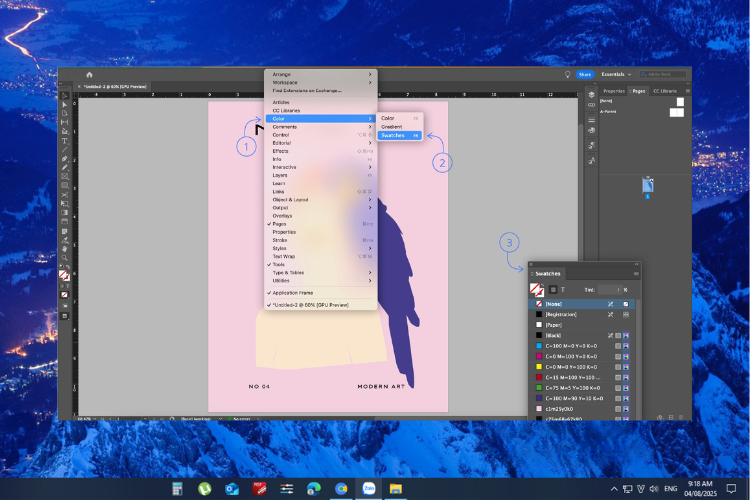The width and height of the screenshot is (750, 500).
Task: Click the page 1 thumbnail in Pages panel
Action: click(648, 185)
